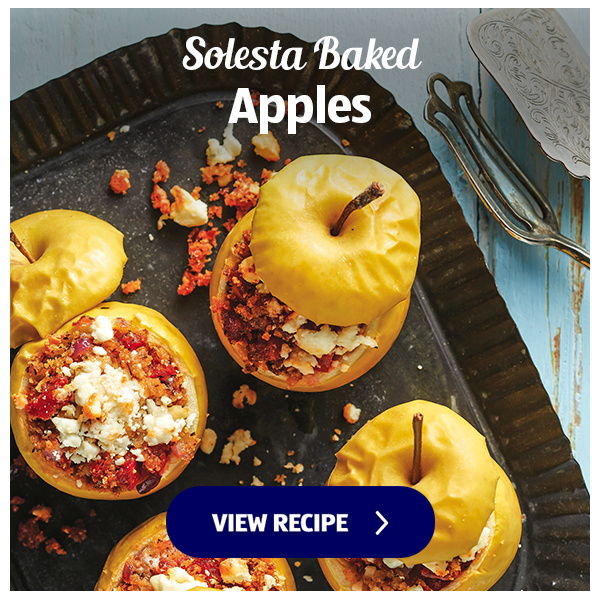Click the VIEW RECIPE button
The image size is (600, 600).
click(300, 522)
